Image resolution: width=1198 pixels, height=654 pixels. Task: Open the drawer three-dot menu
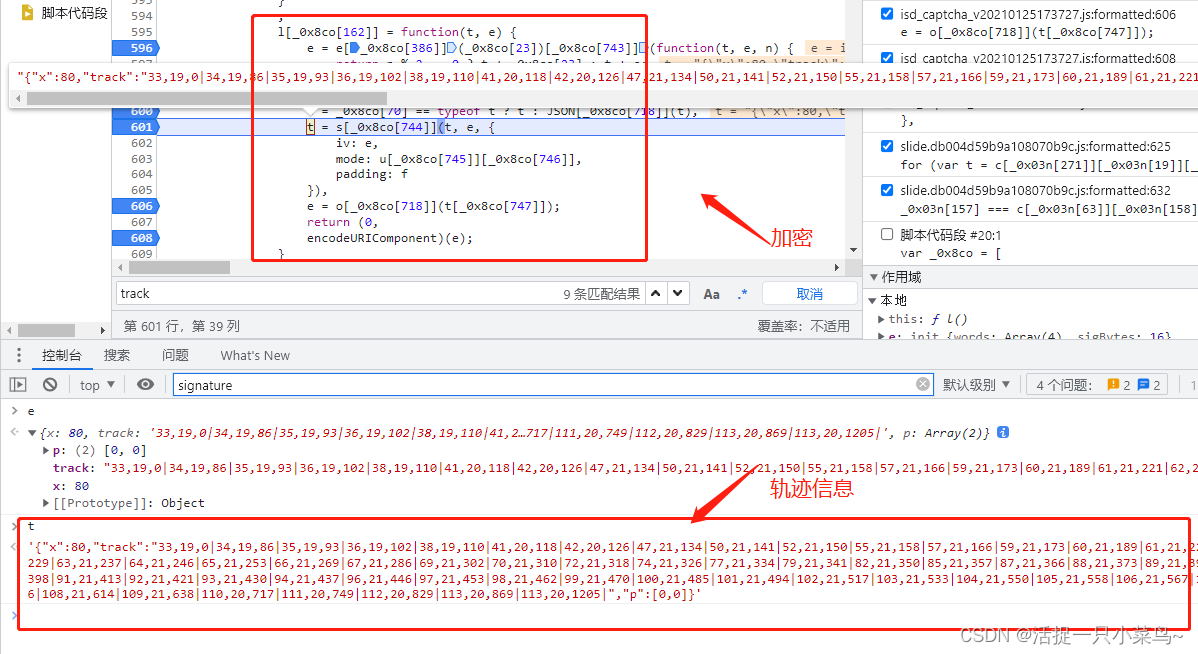click(x=20, y=355)
